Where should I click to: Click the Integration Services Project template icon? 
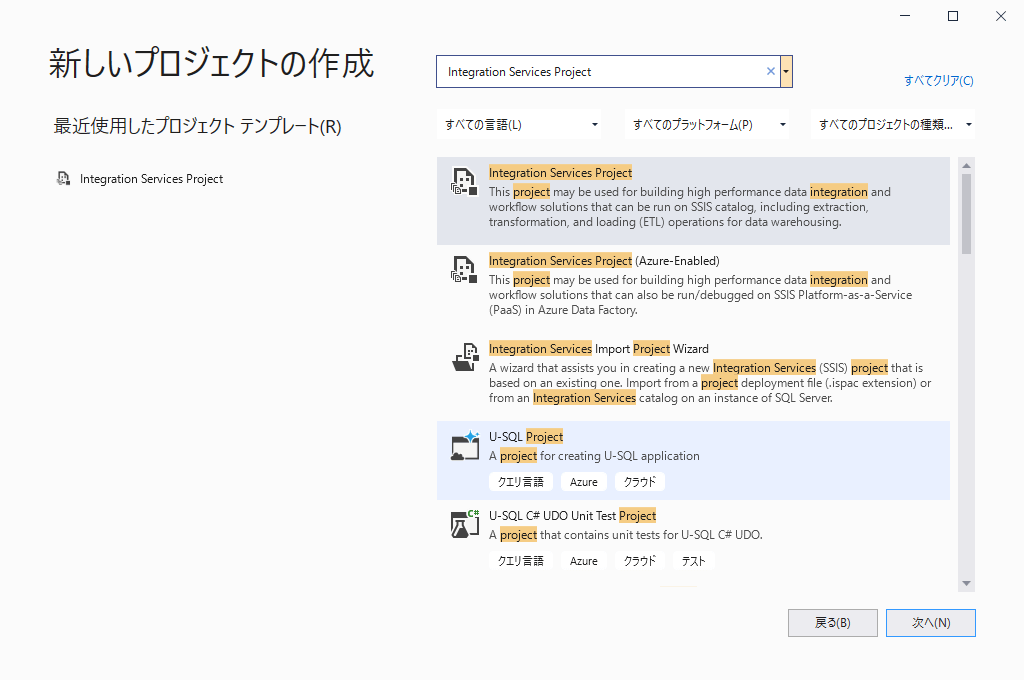462,180
